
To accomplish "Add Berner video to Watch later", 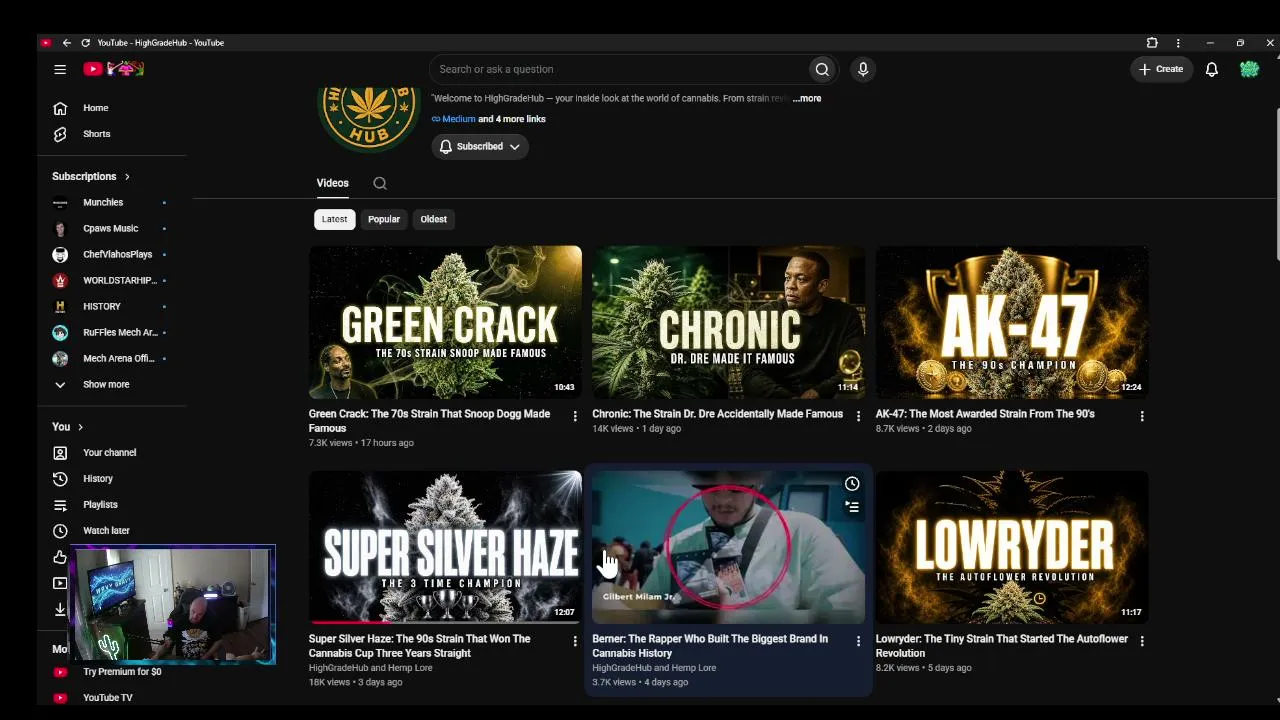I will [852, 484].
